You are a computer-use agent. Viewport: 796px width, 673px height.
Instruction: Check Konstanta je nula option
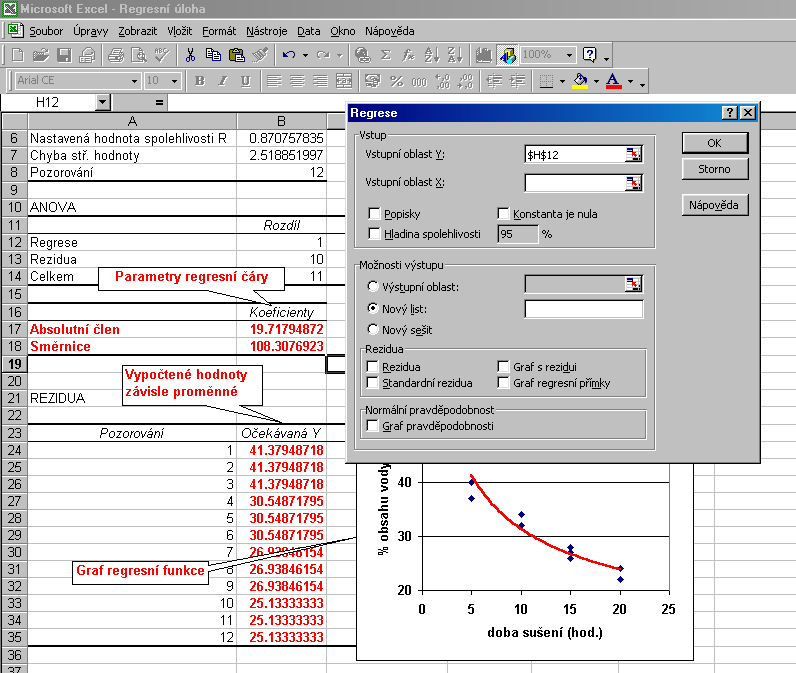coord(503,214)
